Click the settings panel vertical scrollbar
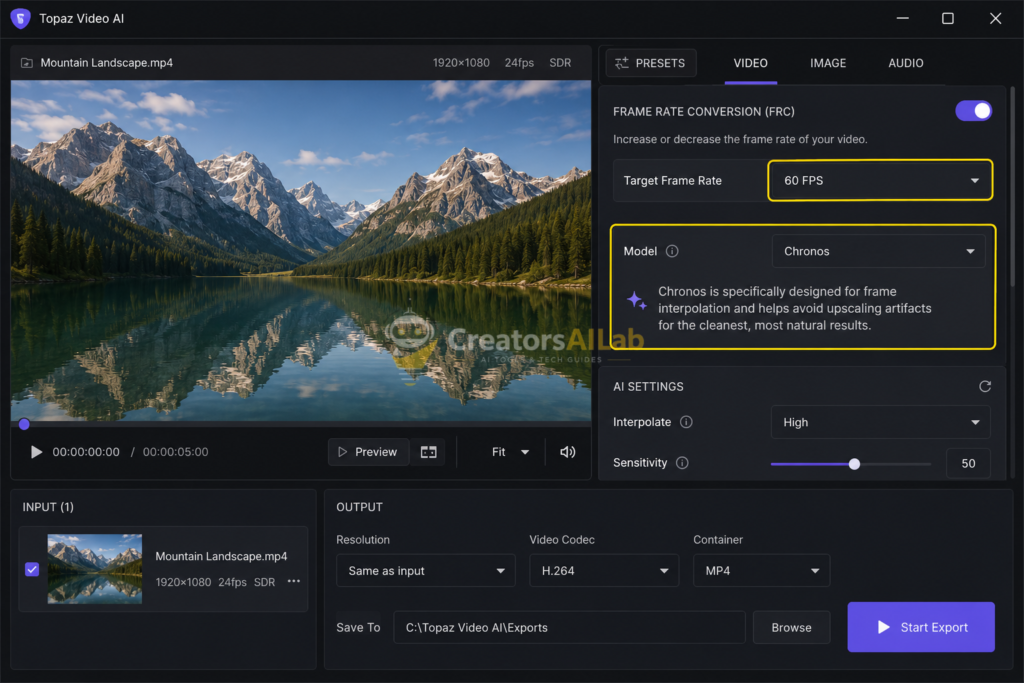The height and width of the screenshot is (683, 1024). (1013, 189)
